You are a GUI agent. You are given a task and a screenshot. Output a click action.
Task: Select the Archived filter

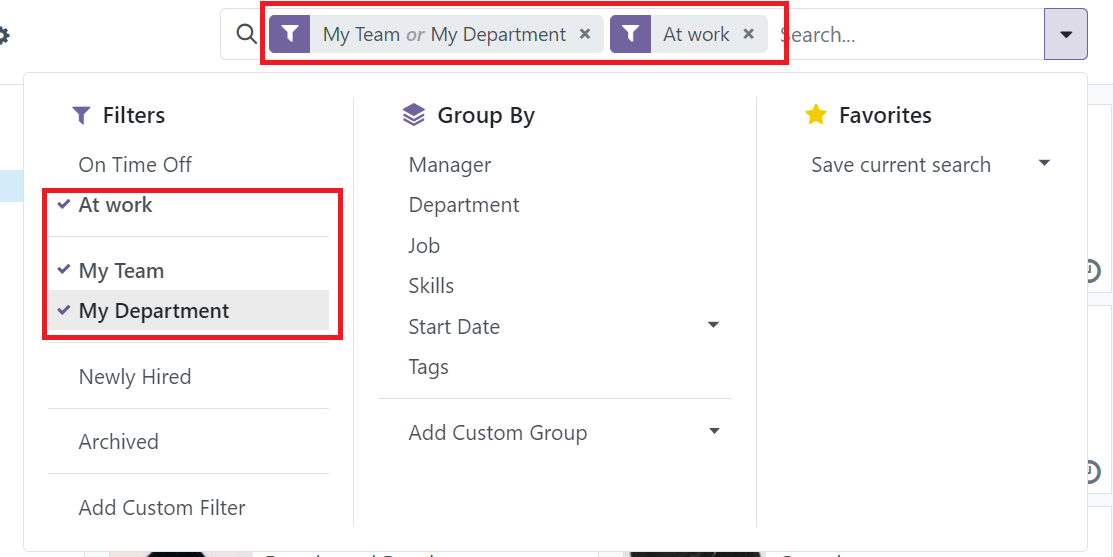[x=118, y=442]
